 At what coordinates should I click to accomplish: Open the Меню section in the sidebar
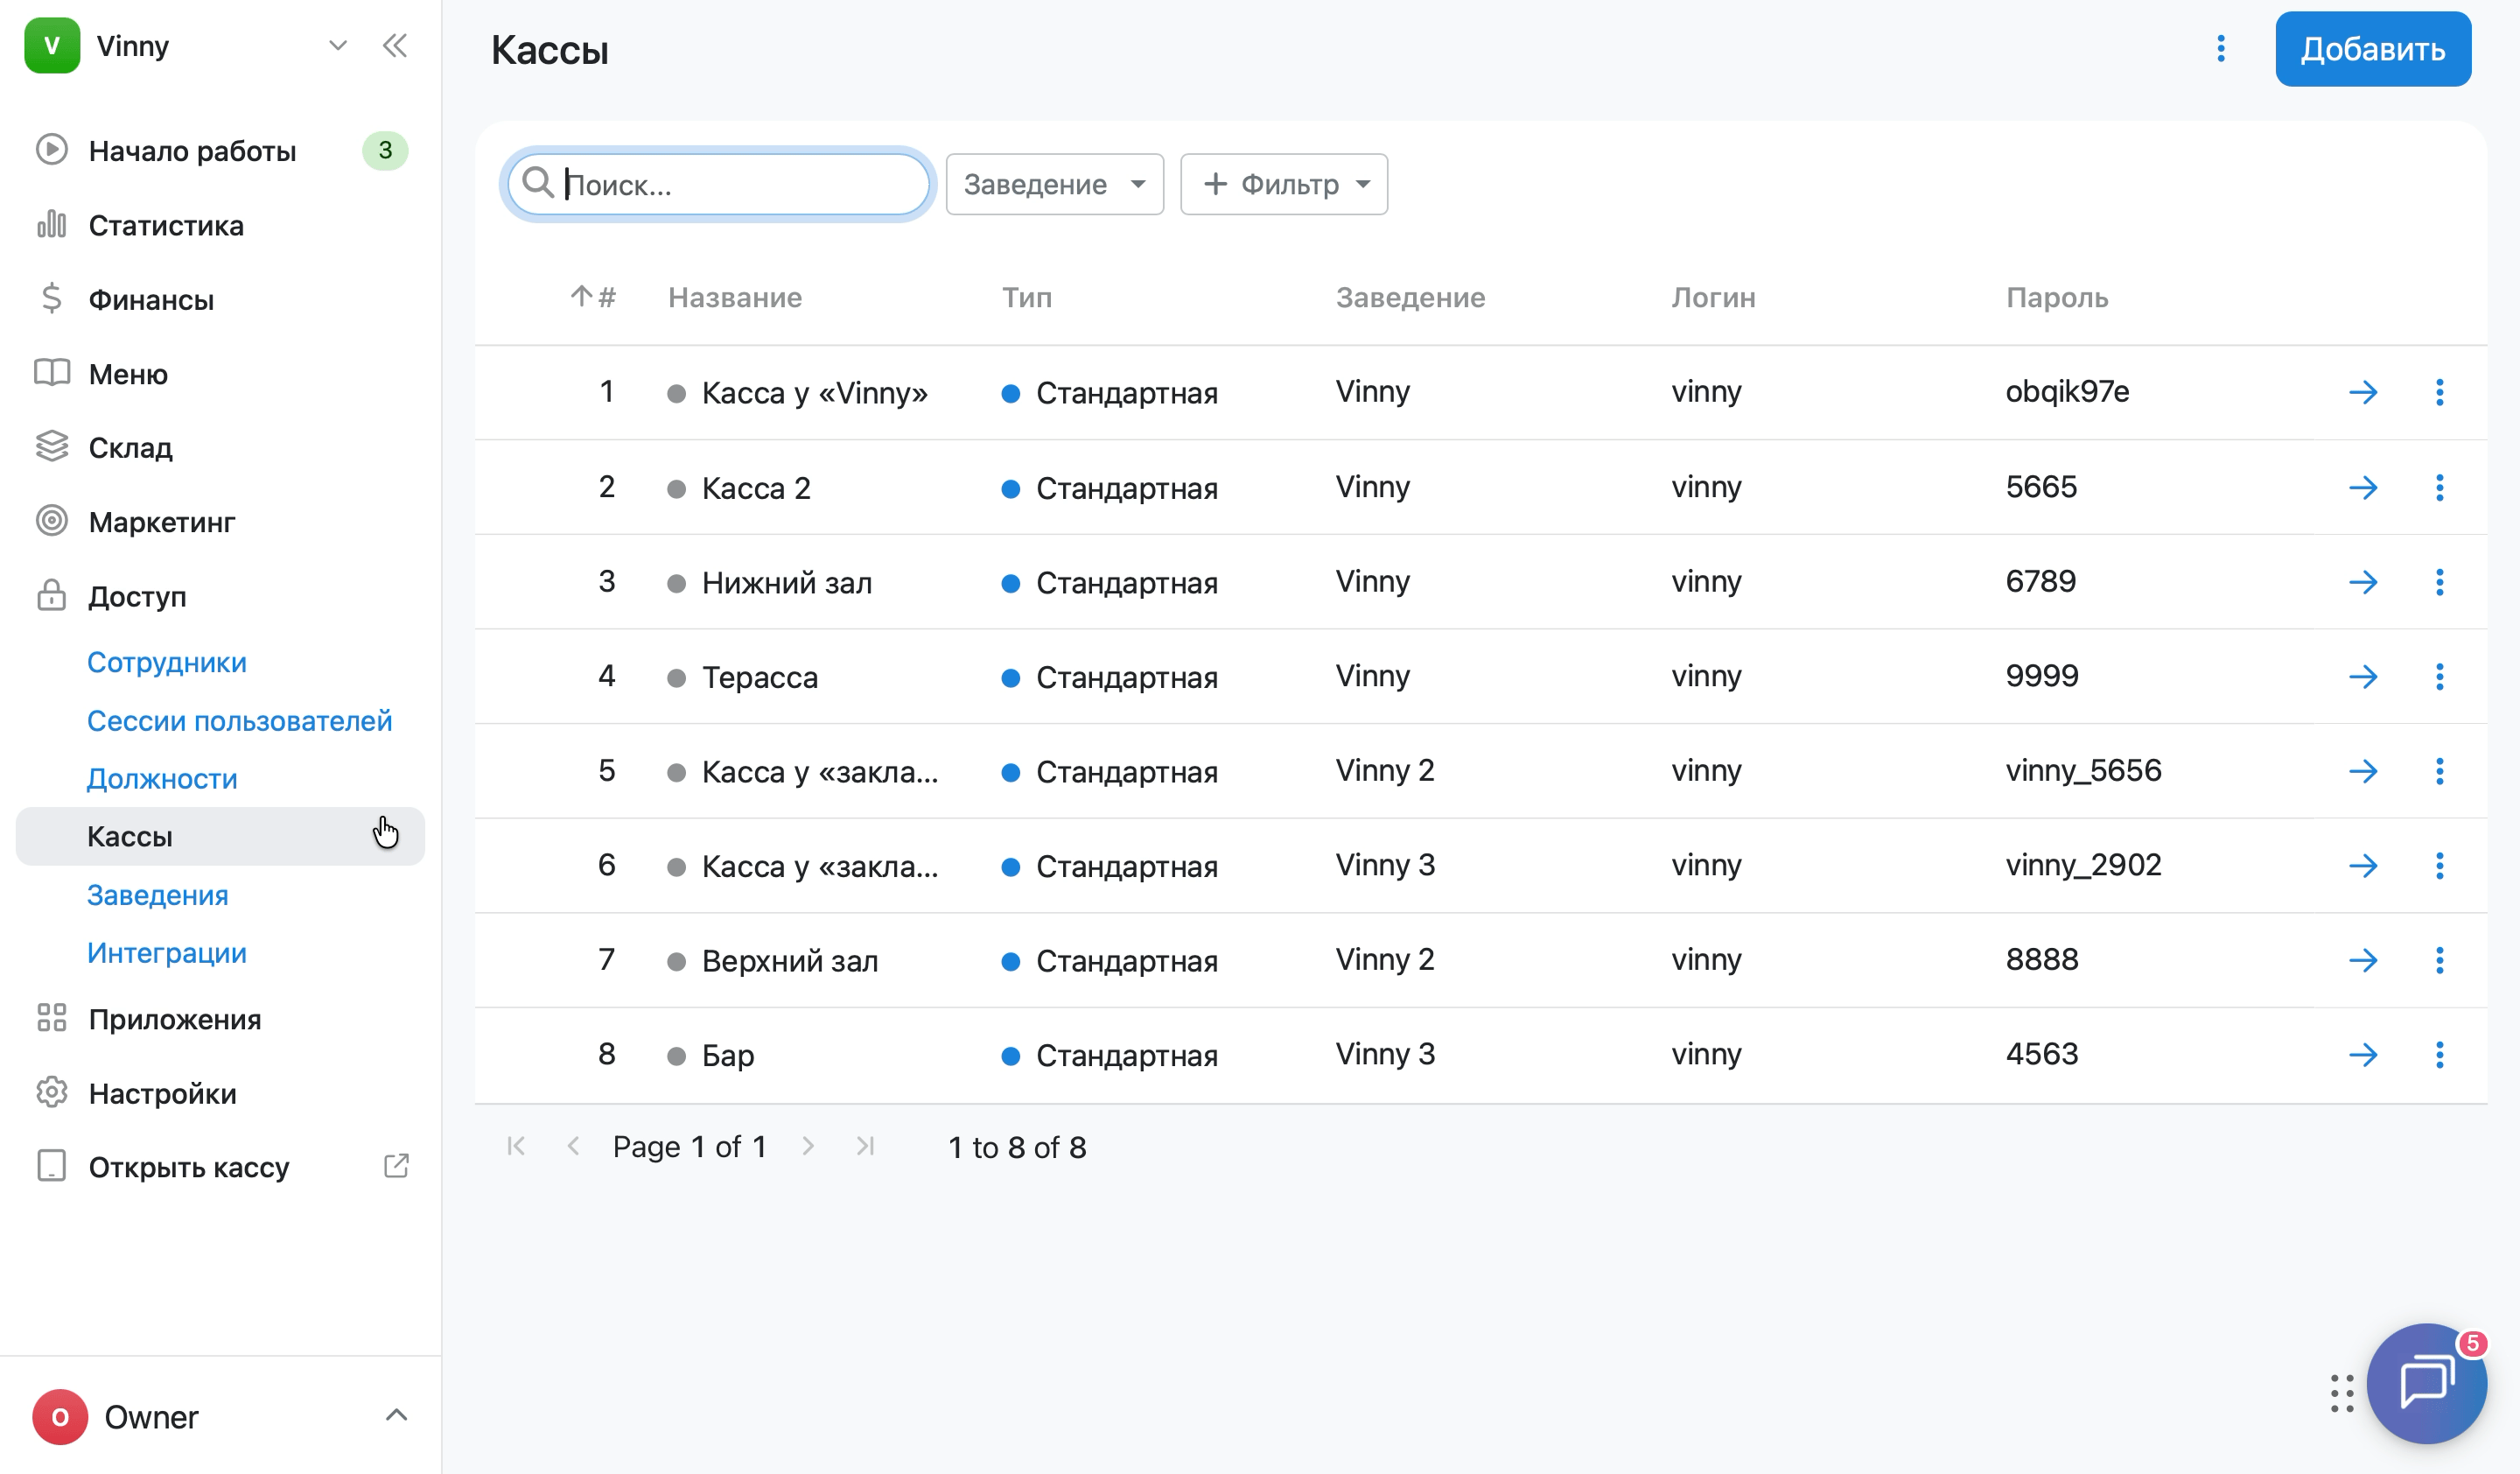point(128,373)
